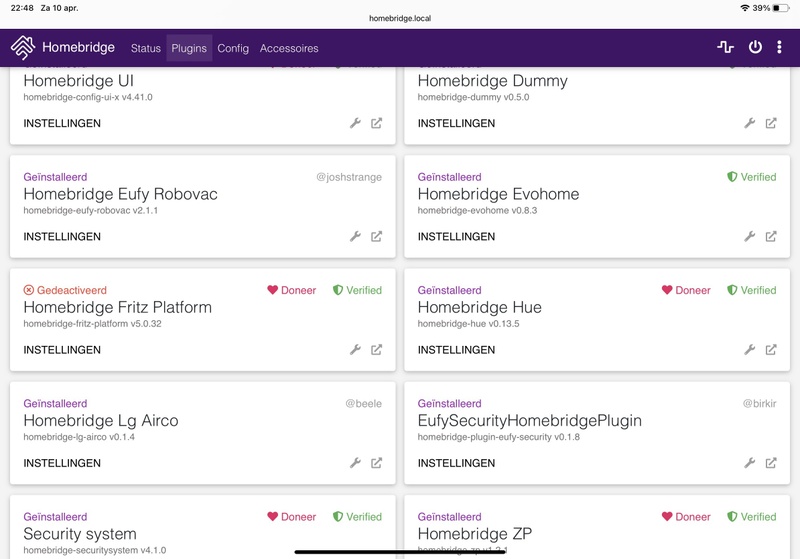Open Eufy Robovac external link icon
The width and height of the screenshot is (800, 559).
pos(377,236)
